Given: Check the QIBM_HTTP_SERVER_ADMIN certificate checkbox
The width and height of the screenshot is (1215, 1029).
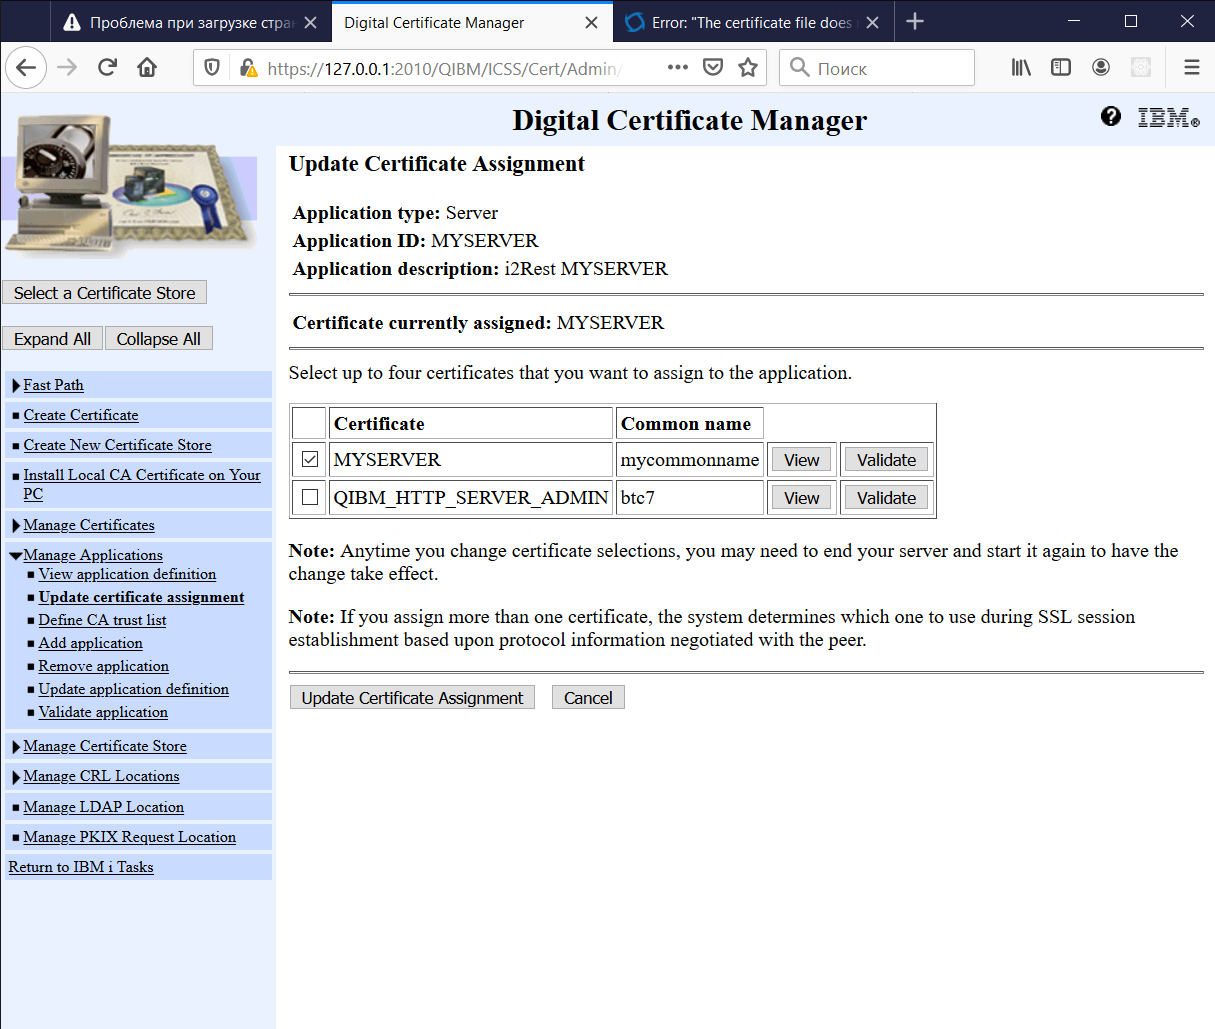Looking at the screenshot, I should coord(310,497).
